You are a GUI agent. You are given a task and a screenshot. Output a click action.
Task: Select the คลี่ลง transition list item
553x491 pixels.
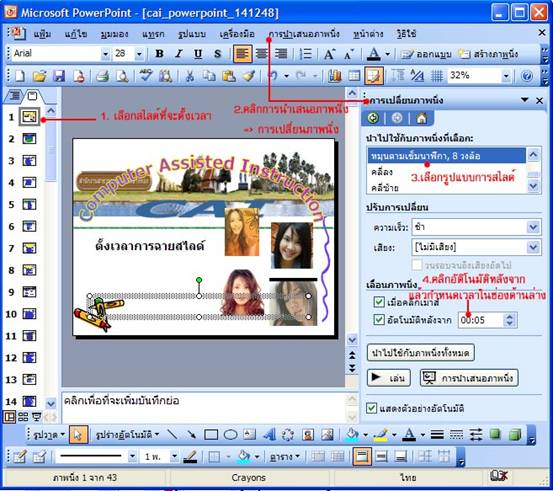tap(446, 172)
